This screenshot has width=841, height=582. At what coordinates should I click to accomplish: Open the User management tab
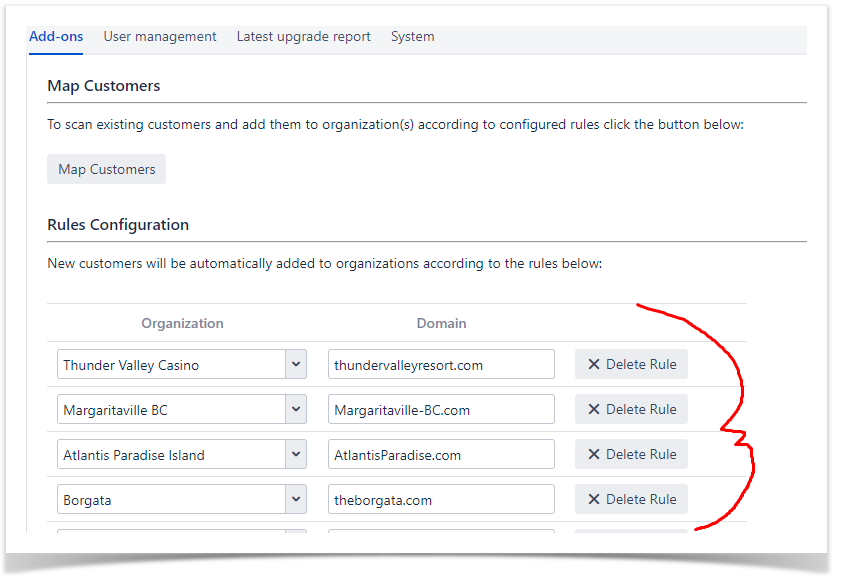pos(160,37)
